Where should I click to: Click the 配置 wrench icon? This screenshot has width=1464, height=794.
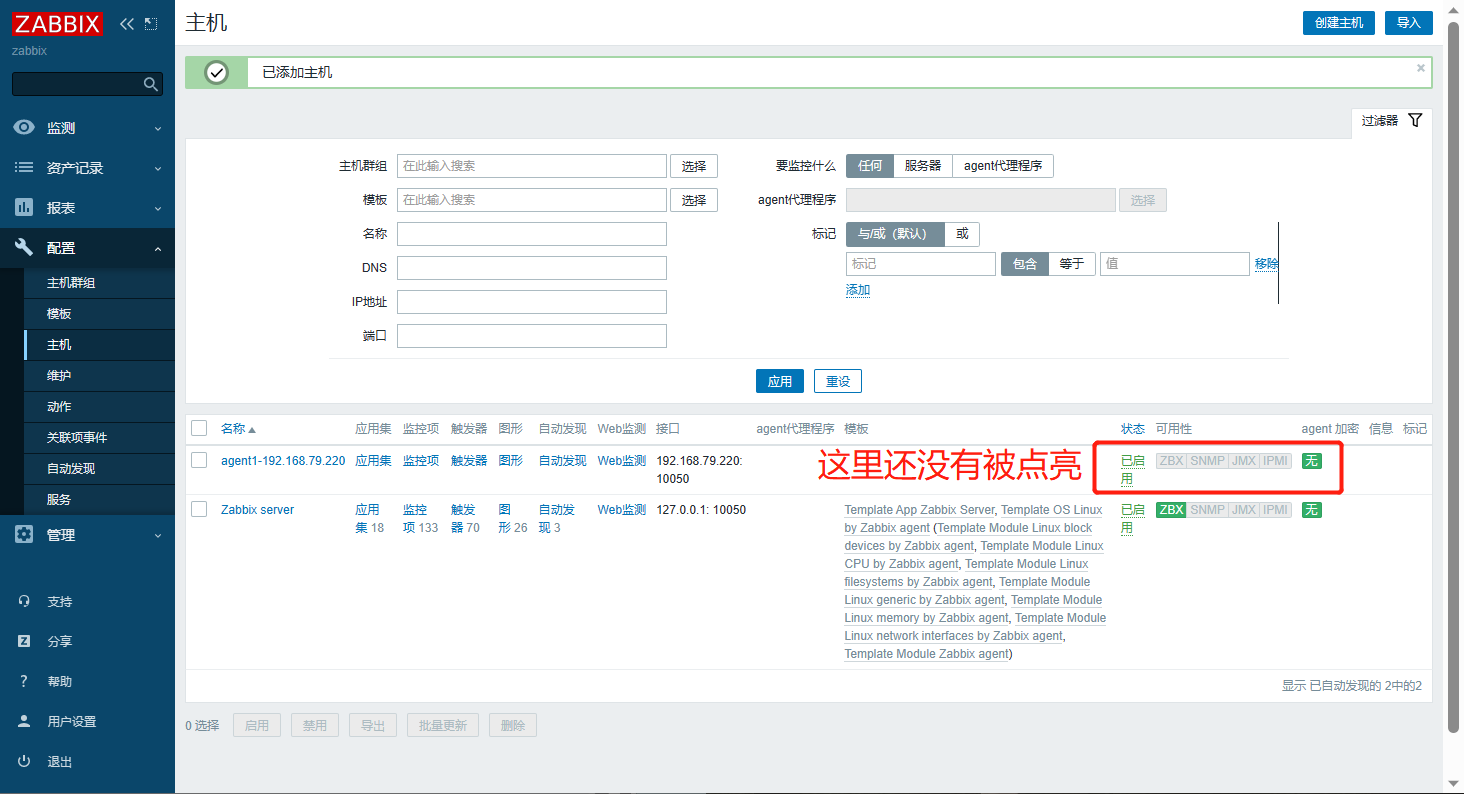24,248
